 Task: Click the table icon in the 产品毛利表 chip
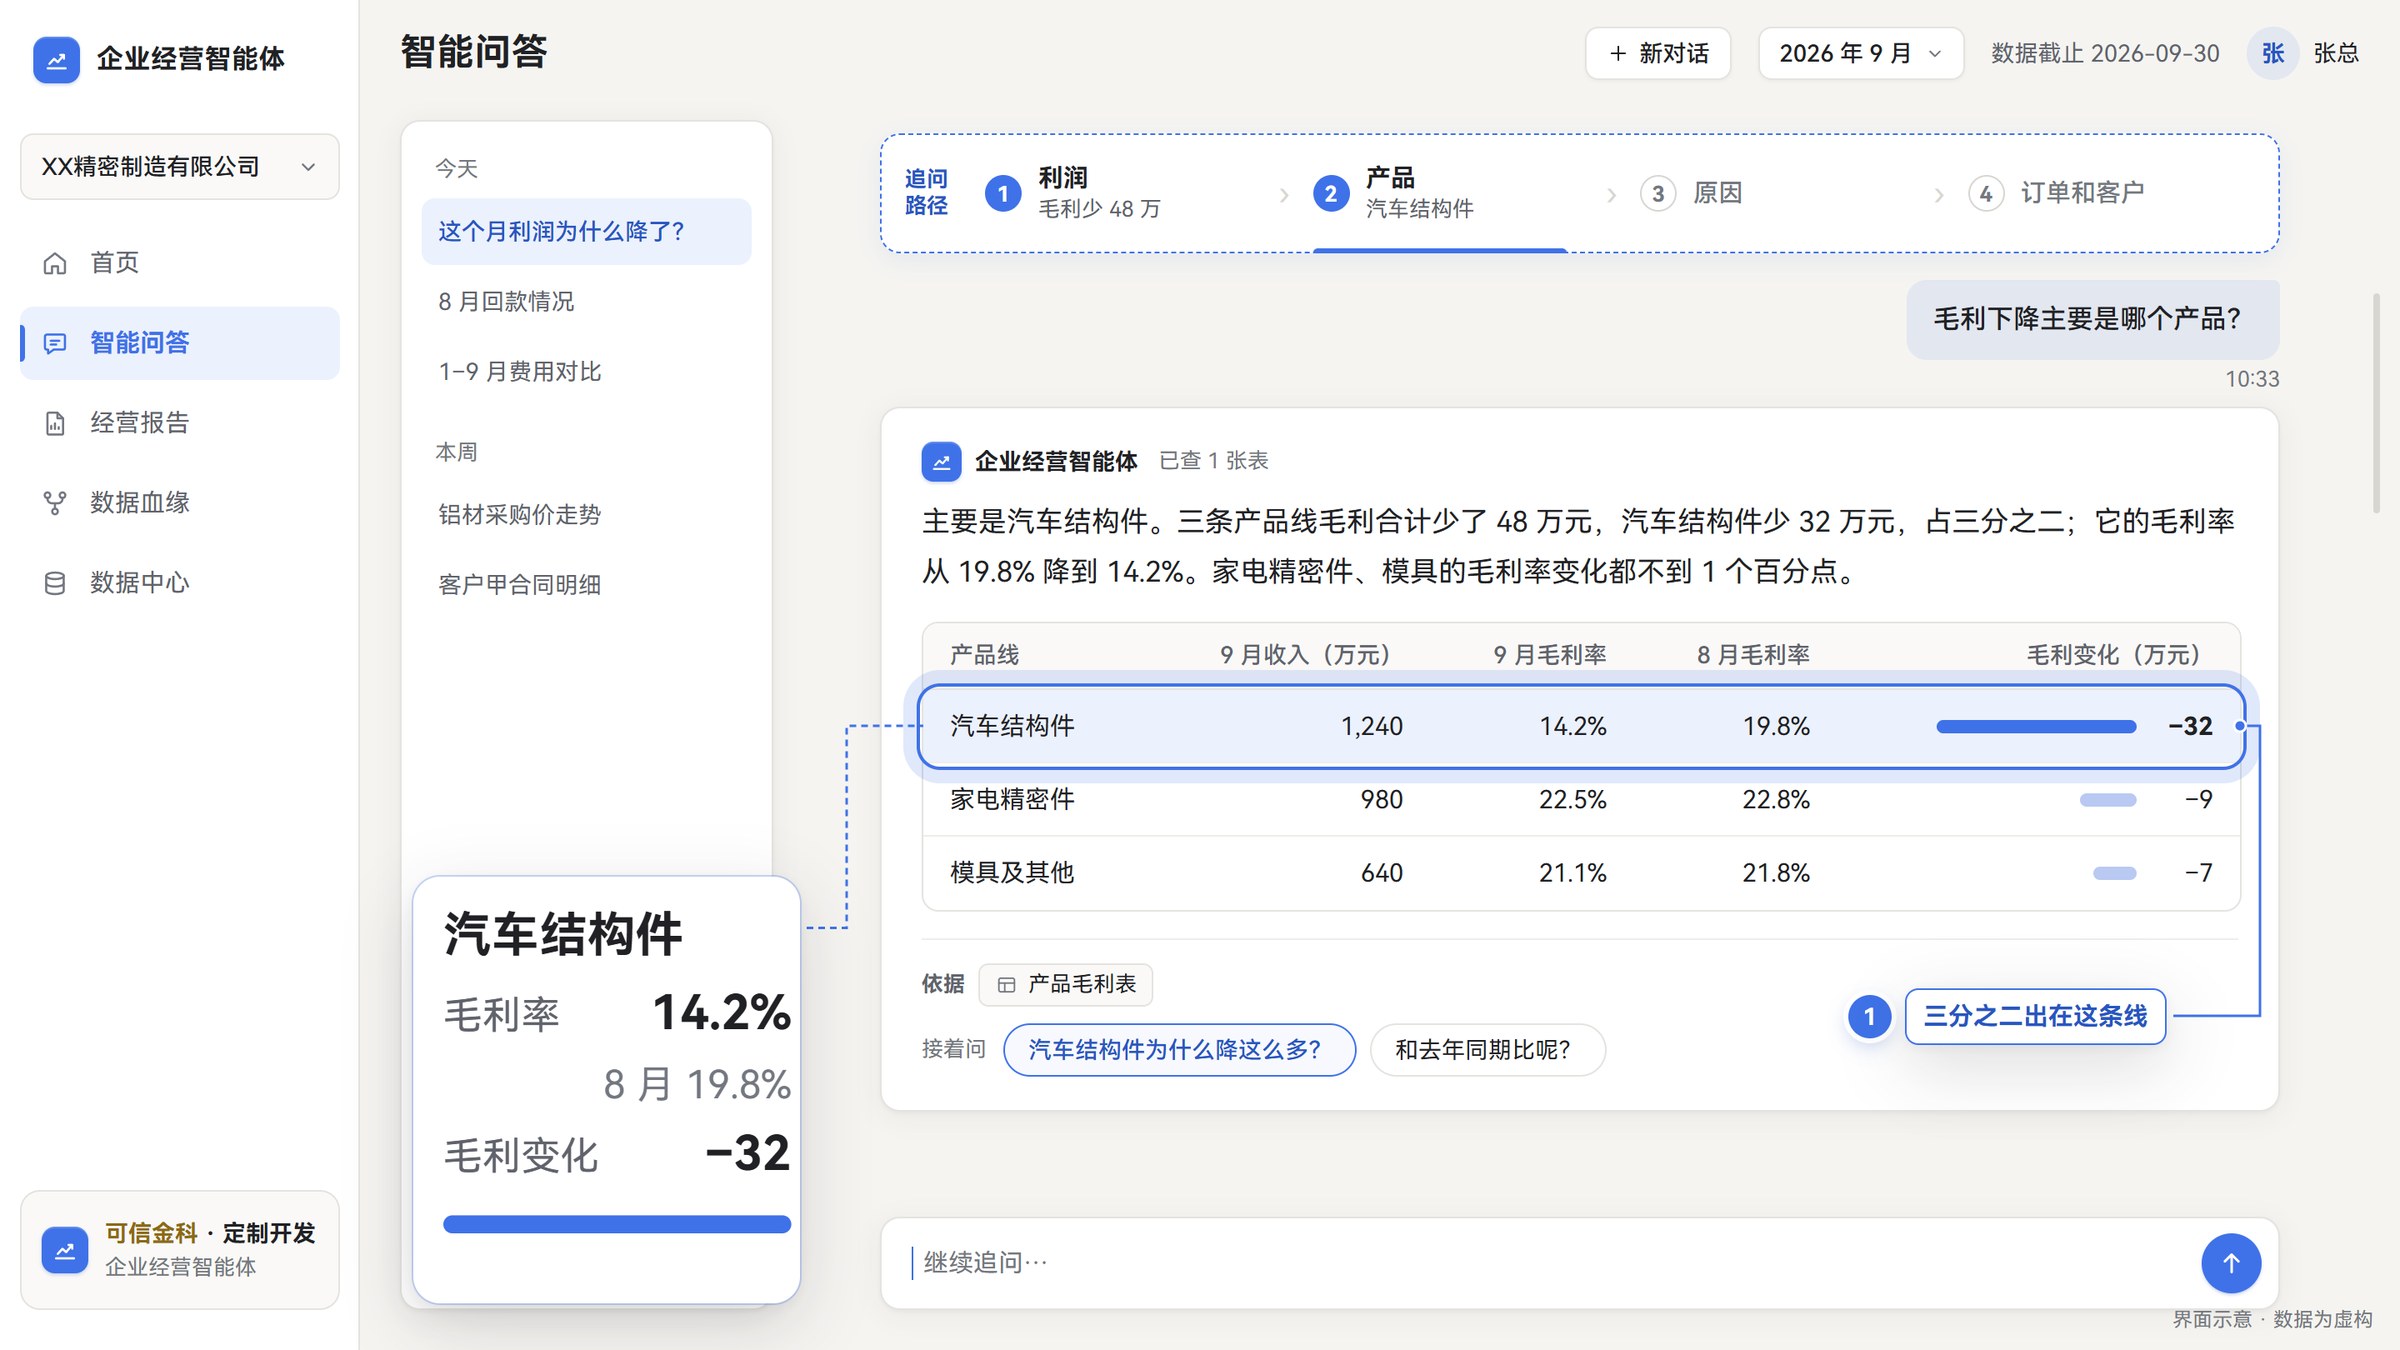point(1006,985)
